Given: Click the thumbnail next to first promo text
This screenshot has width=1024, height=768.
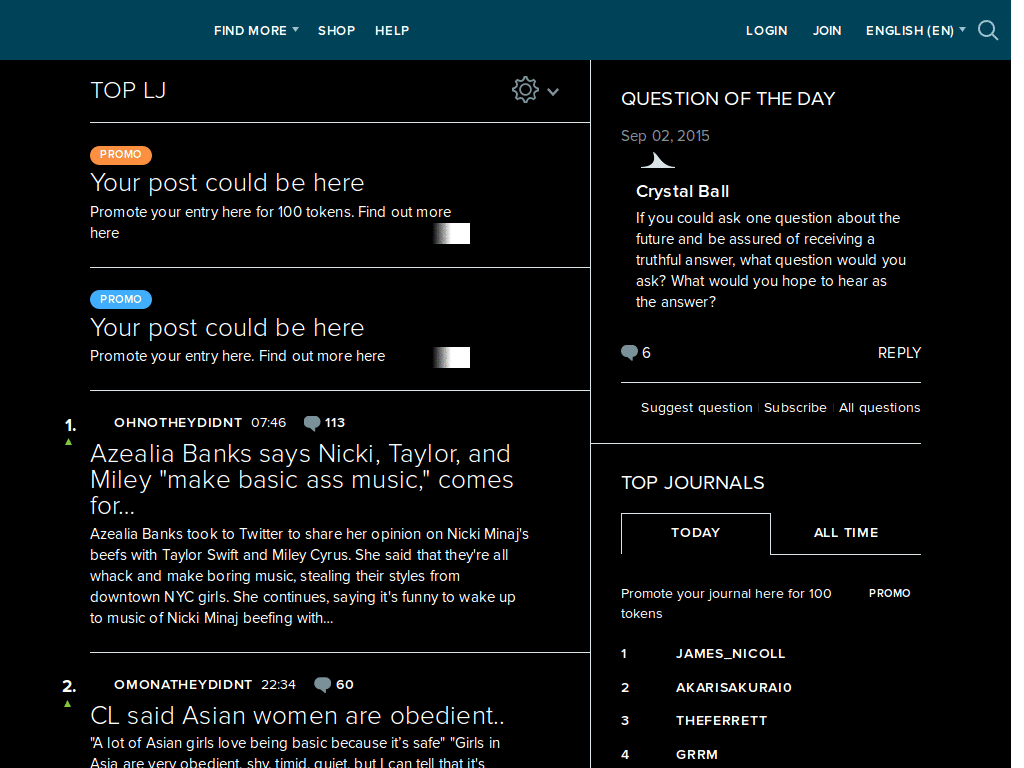Looking at the screenshot, I should click(x=451, y=233).
